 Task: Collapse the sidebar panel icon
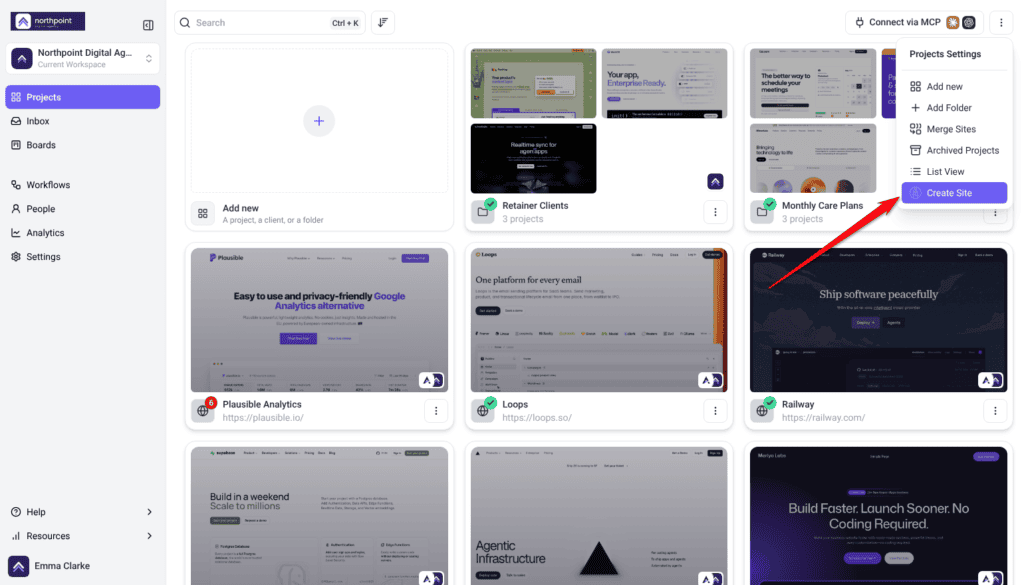coord(148,25)
